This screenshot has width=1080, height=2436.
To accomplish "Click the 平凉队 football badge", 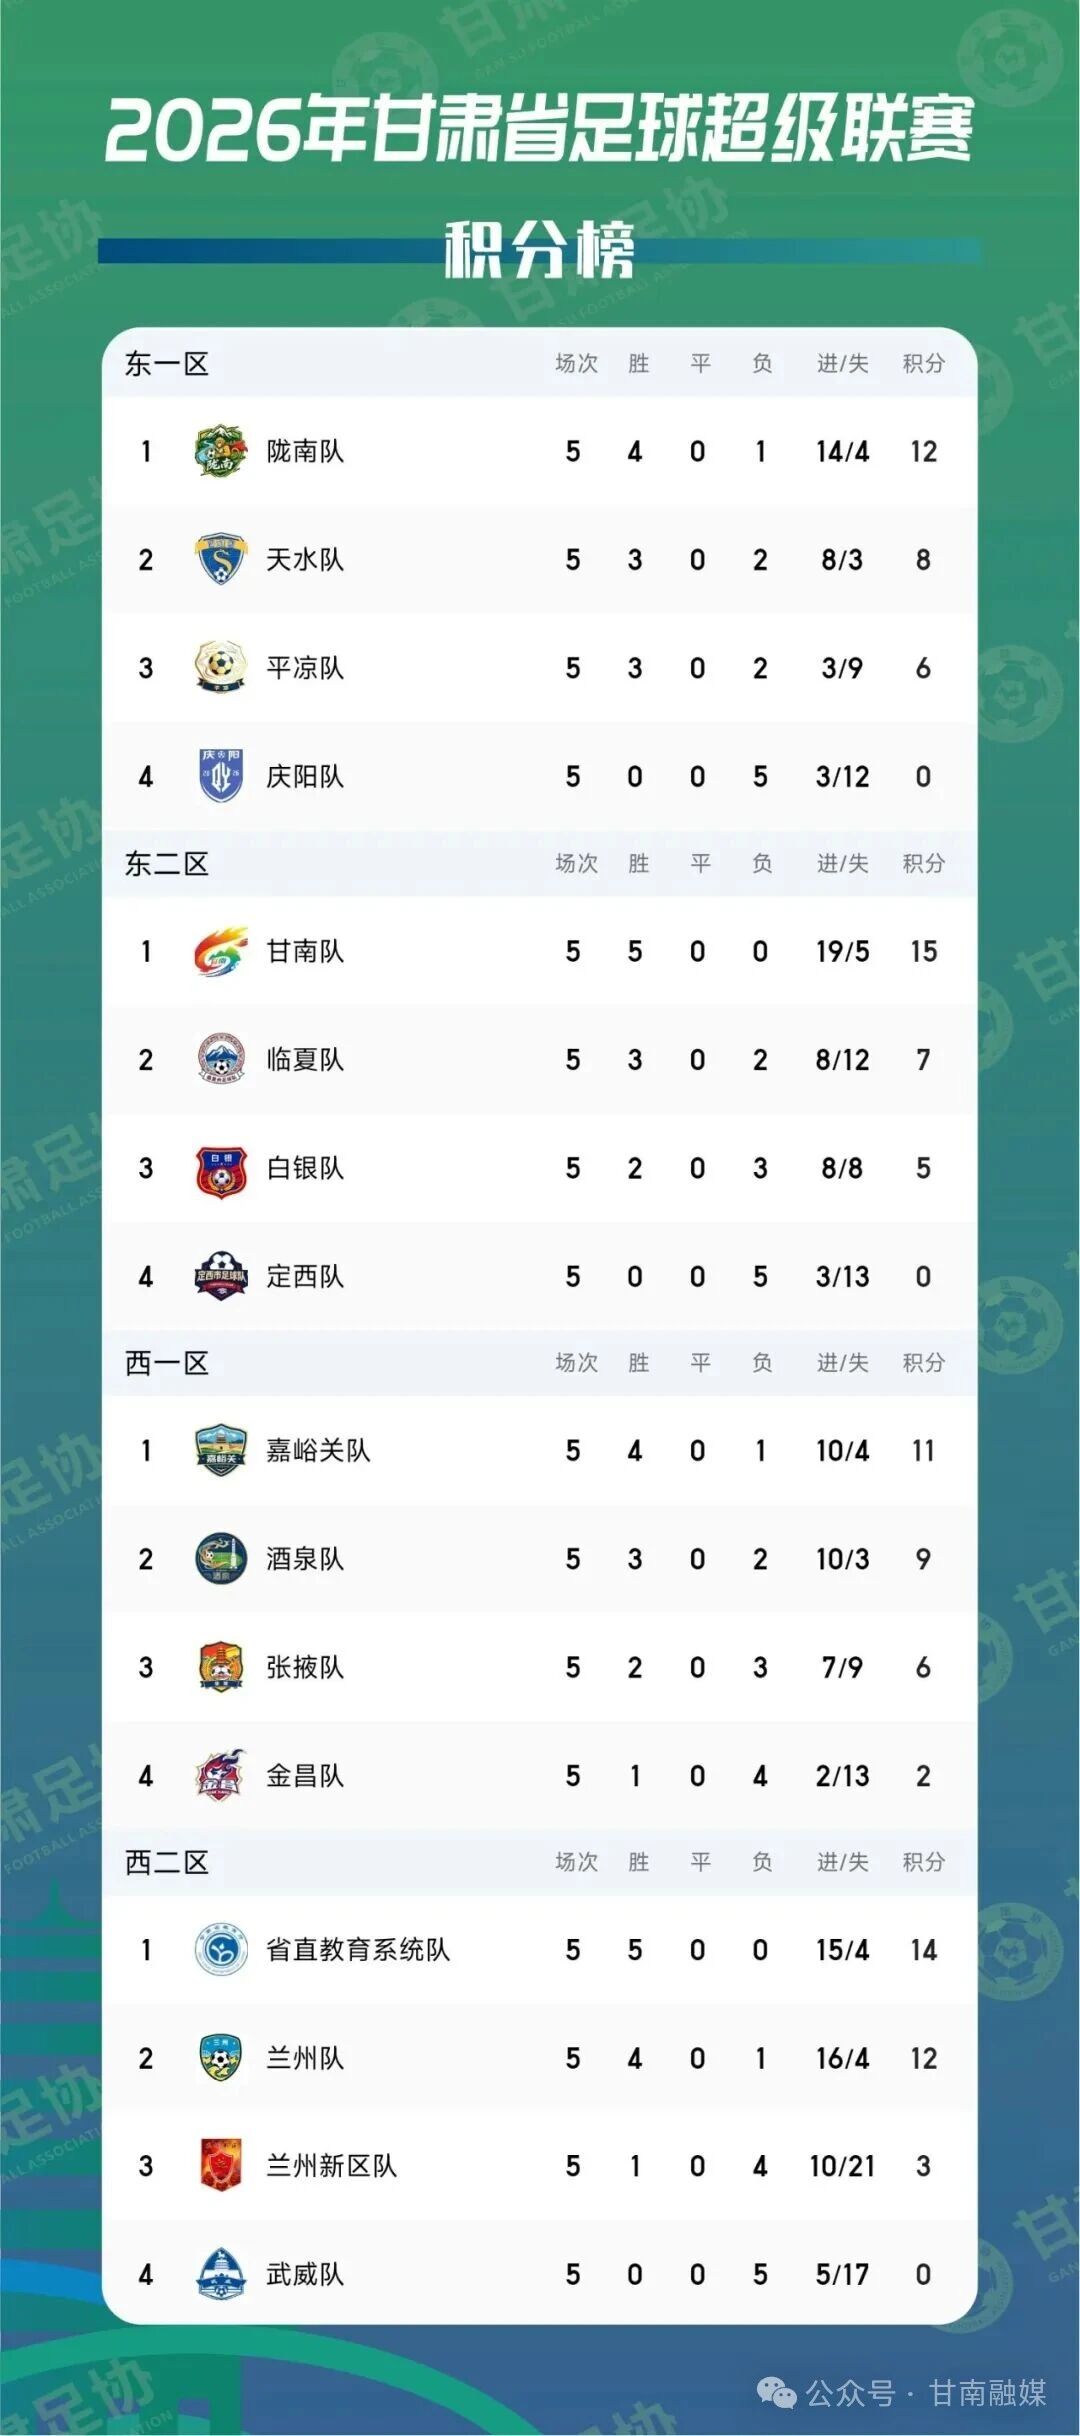I will tap(220, 667).
